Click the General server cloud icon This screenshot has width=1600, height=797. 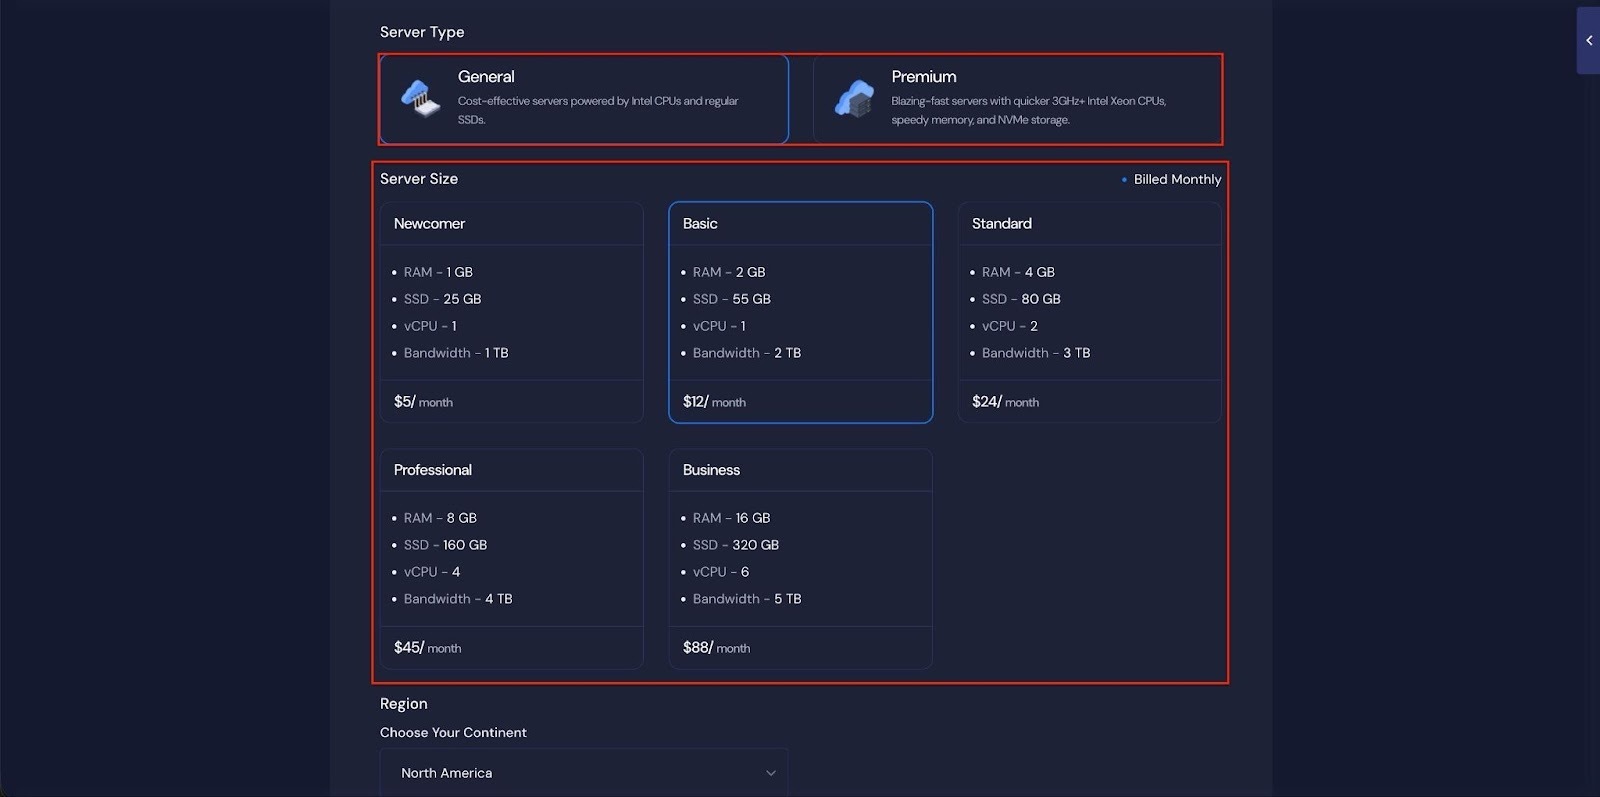click(x=420, y=98)
